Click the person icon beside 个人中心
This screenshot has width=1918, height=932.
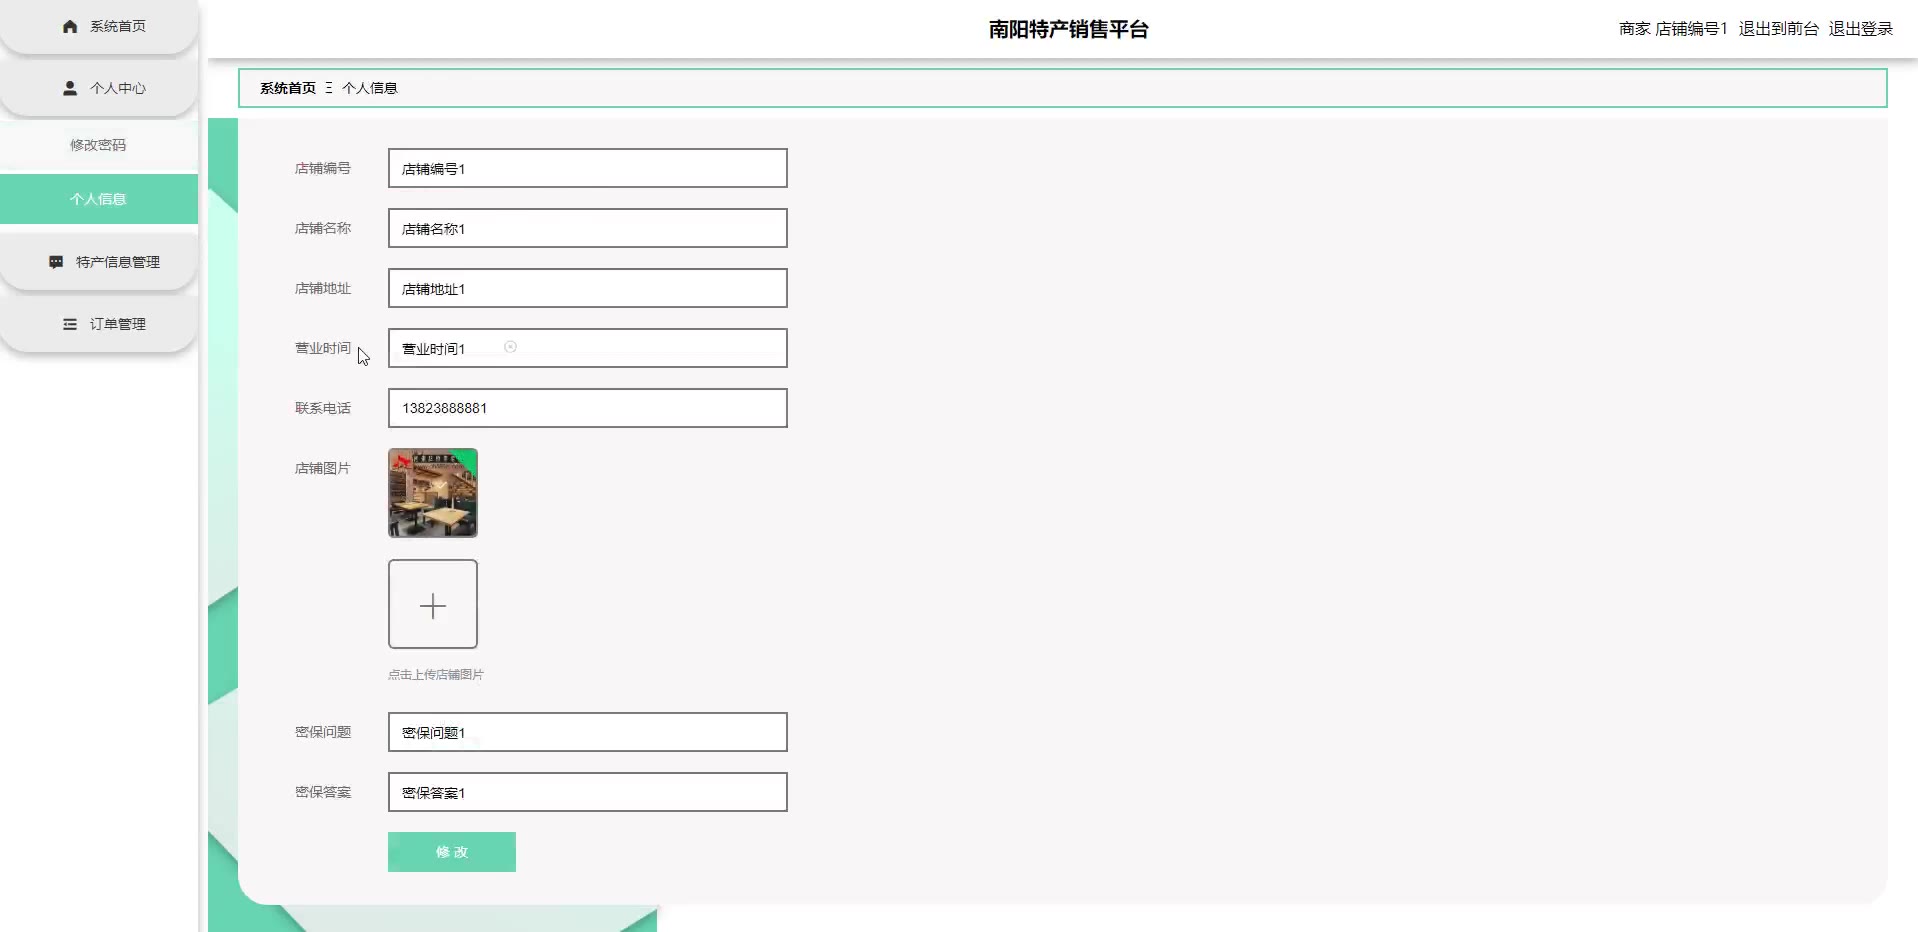click(x=70, y=88)
